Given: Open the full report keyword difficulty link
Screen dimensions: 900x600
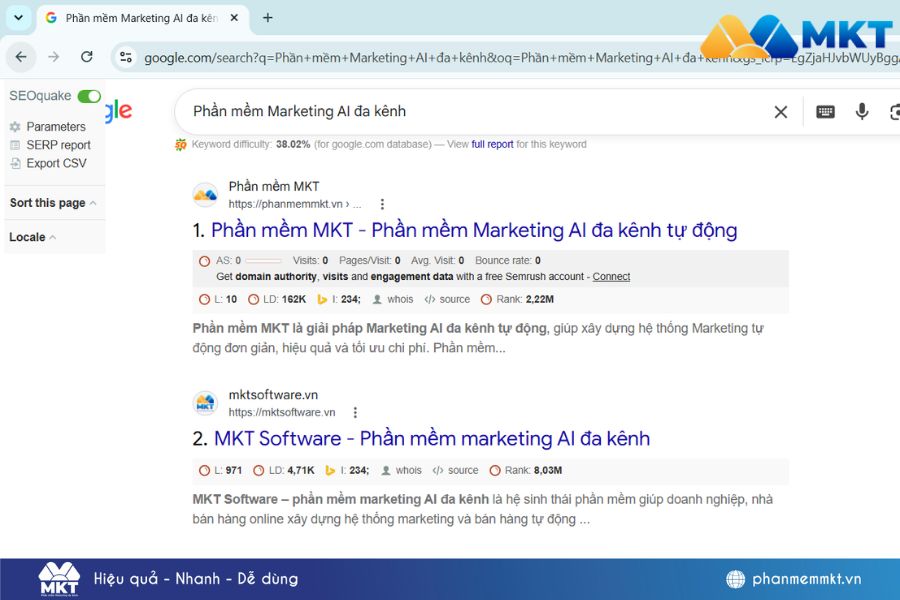Looking at the screenshot, I should coord(492,144).
